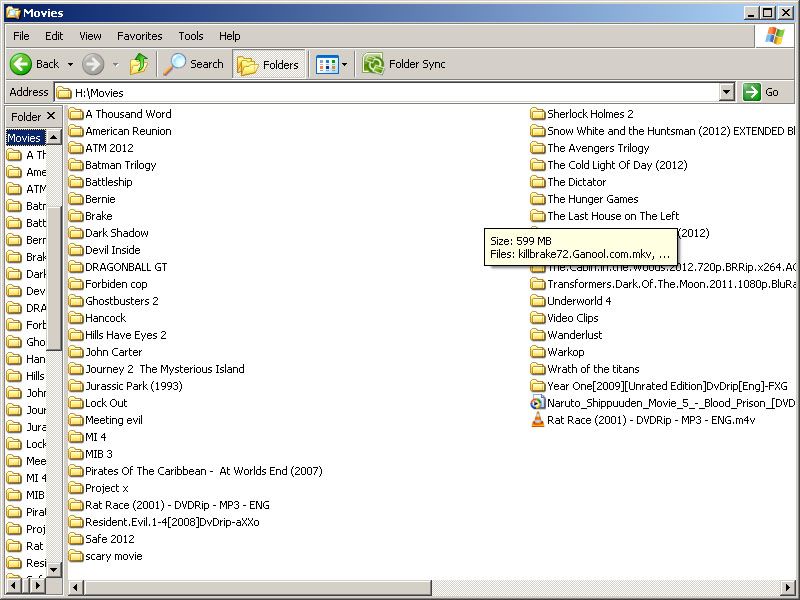Select Hills Have Eyes 2 folder name

[126, 335]
